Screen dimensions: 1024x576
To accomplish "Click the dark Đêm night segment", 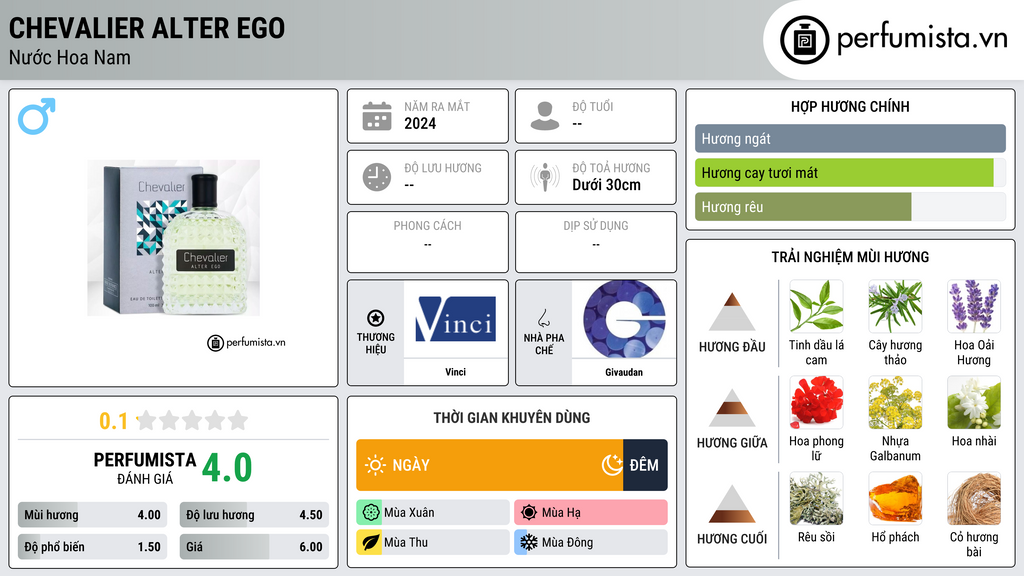I will 645,465.
